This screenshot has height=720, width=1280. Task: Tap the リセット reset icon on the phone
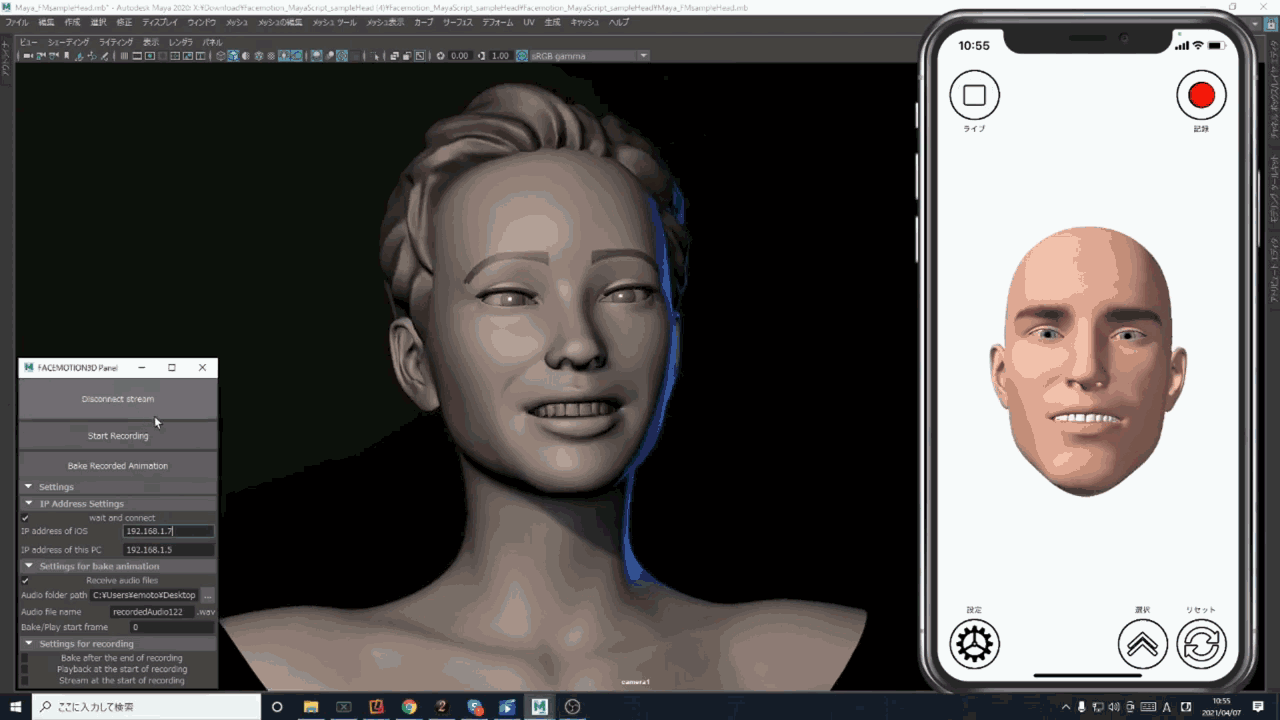point(1201,645)
